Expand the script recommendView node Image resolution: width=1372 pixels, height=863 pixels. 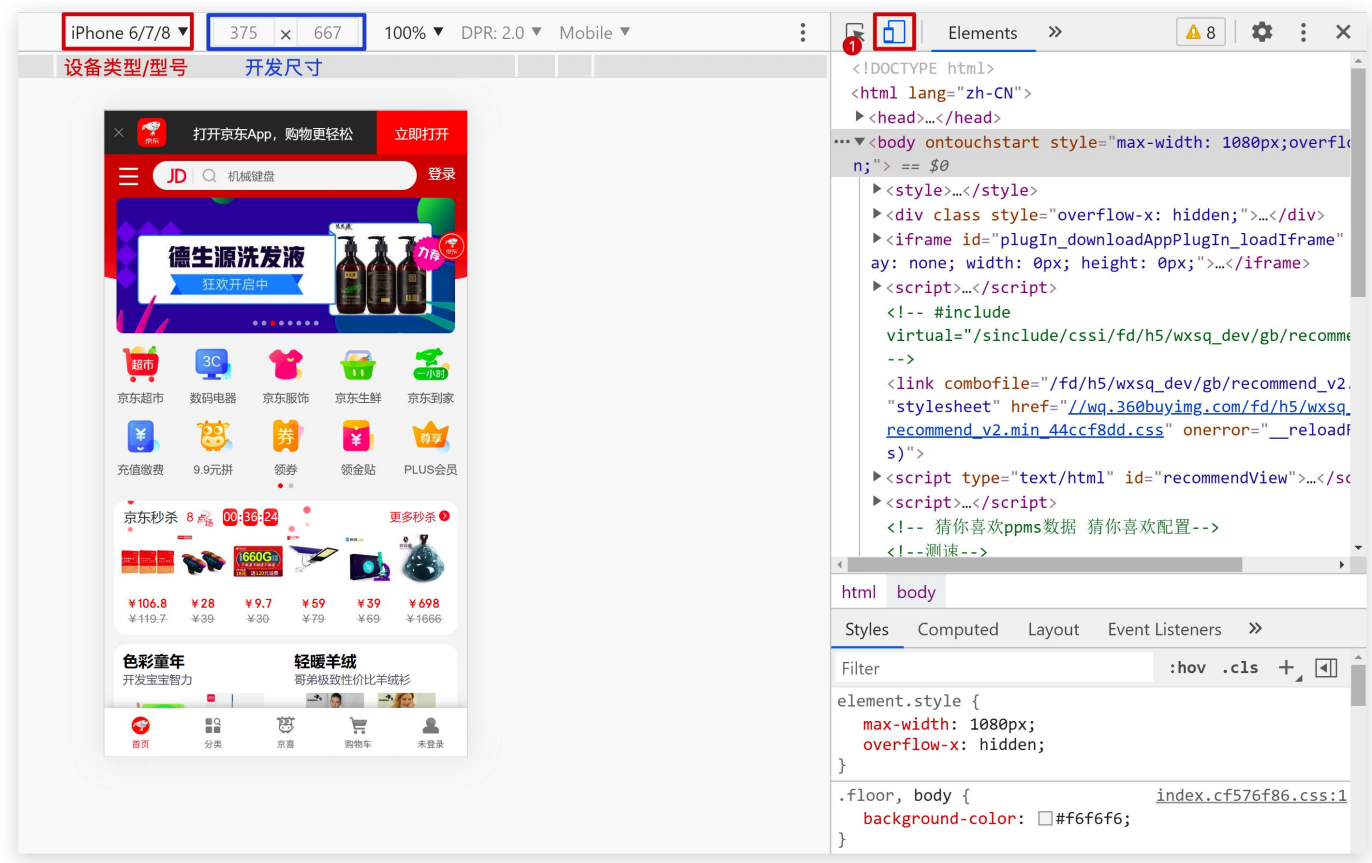877,477
